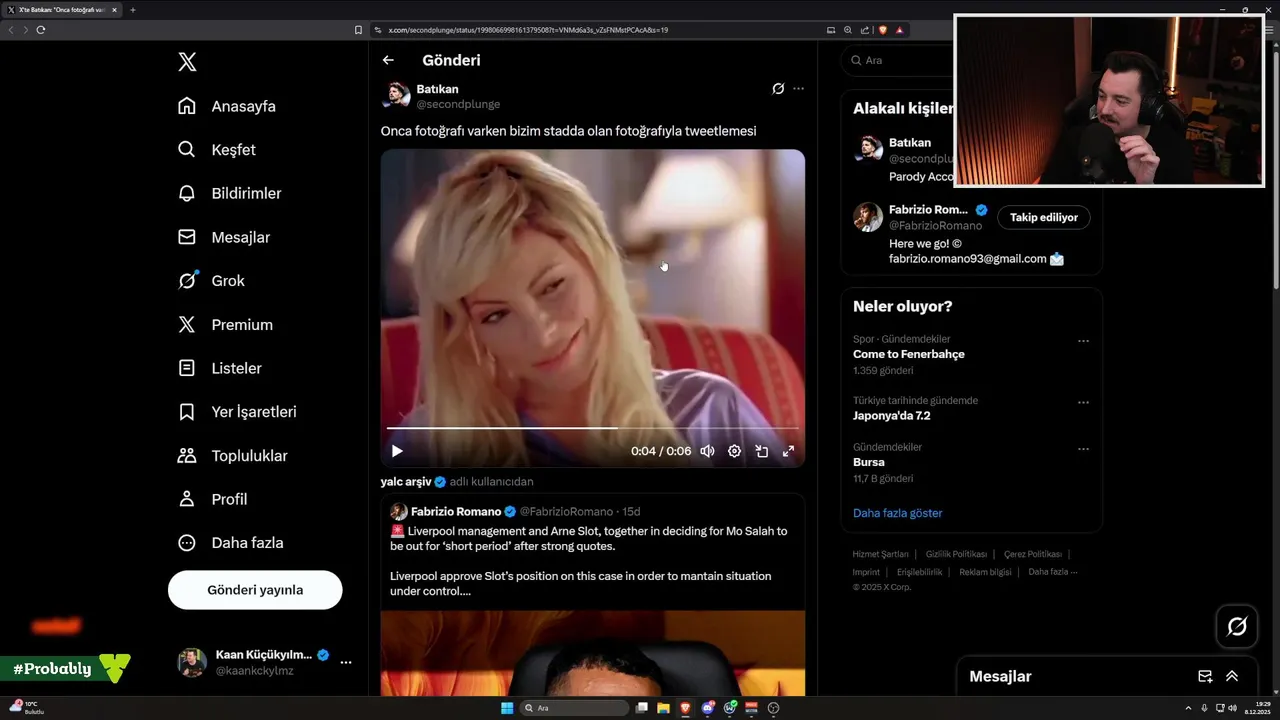1280x720 pixels.
Task: Reload the page in browser toolbar
Action: [x=41, y=30]
